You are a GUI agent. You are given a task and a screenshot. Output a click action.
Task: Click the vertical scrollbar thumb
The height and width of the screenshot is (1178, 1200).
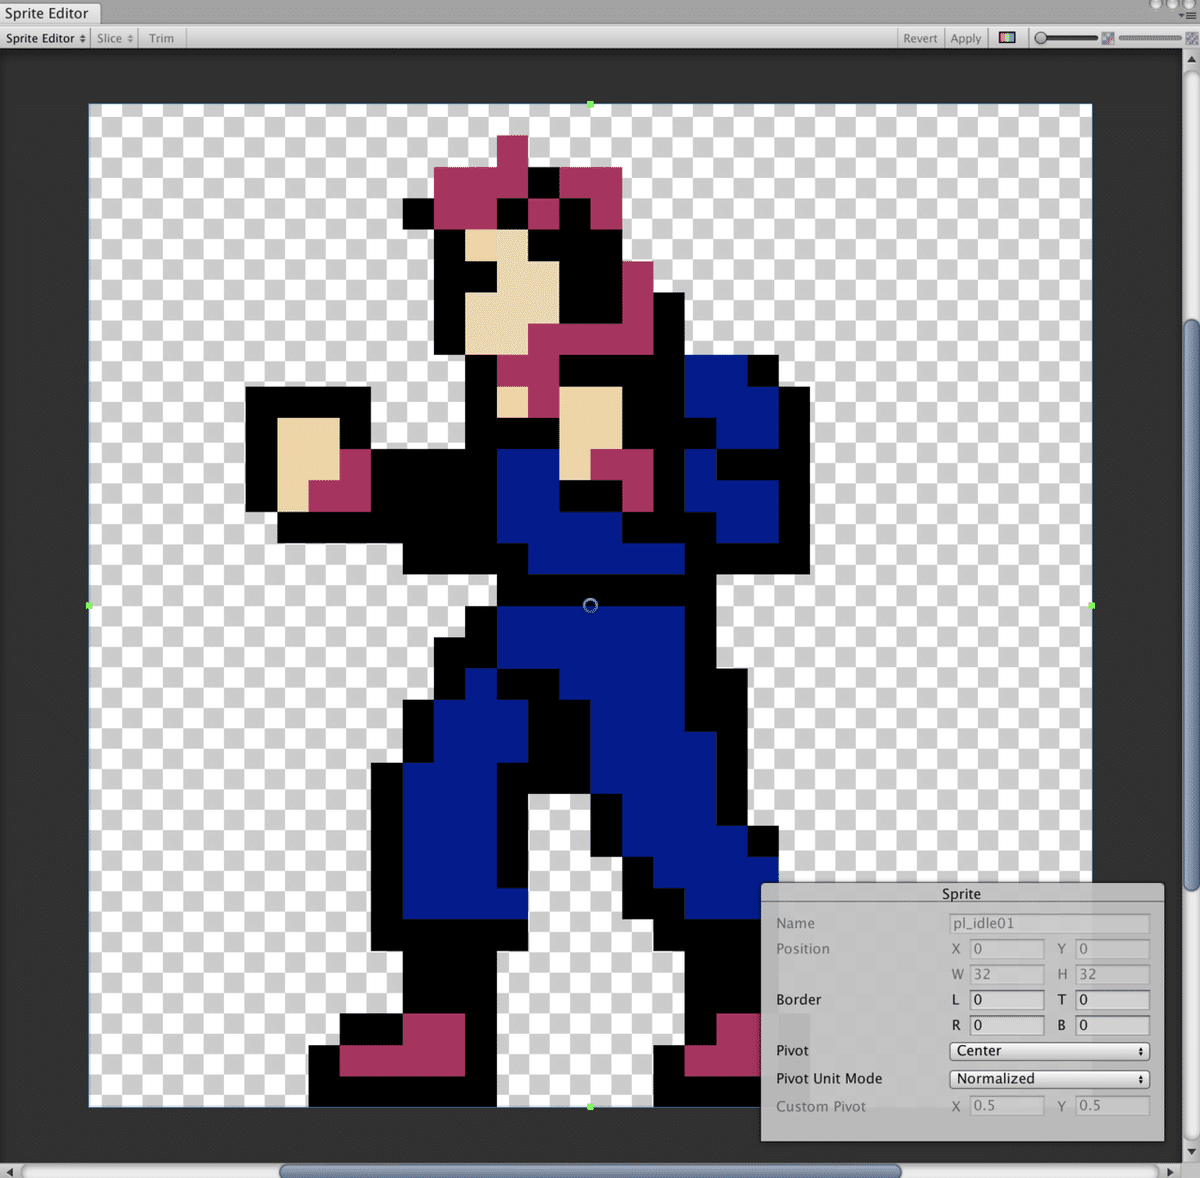pos(1191,605)
